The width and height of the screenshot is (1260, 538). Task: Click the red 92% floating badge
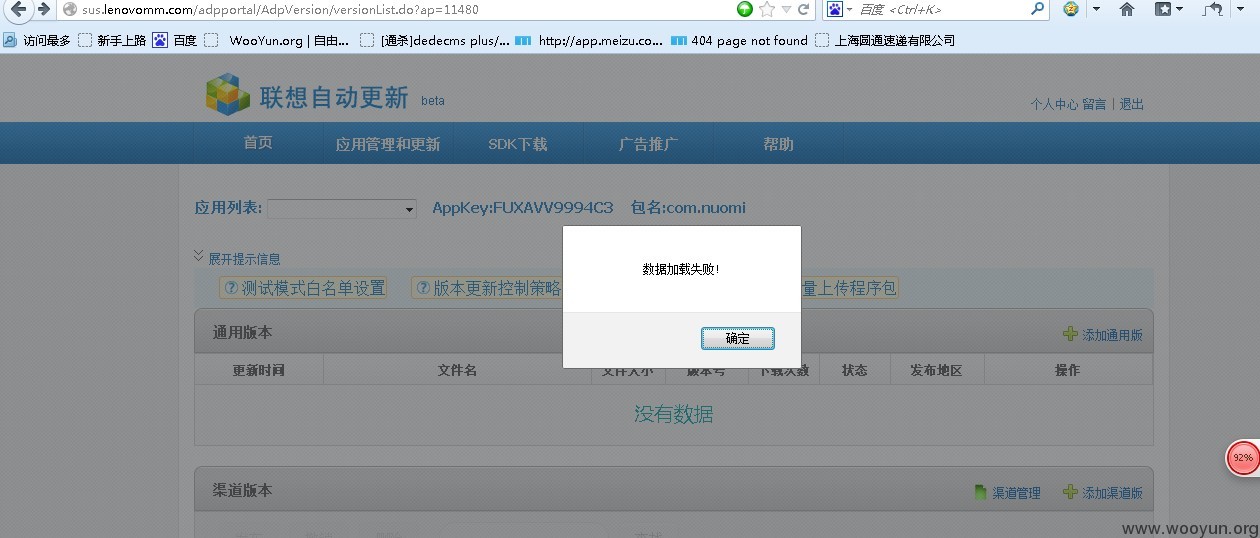(1243, 458)
